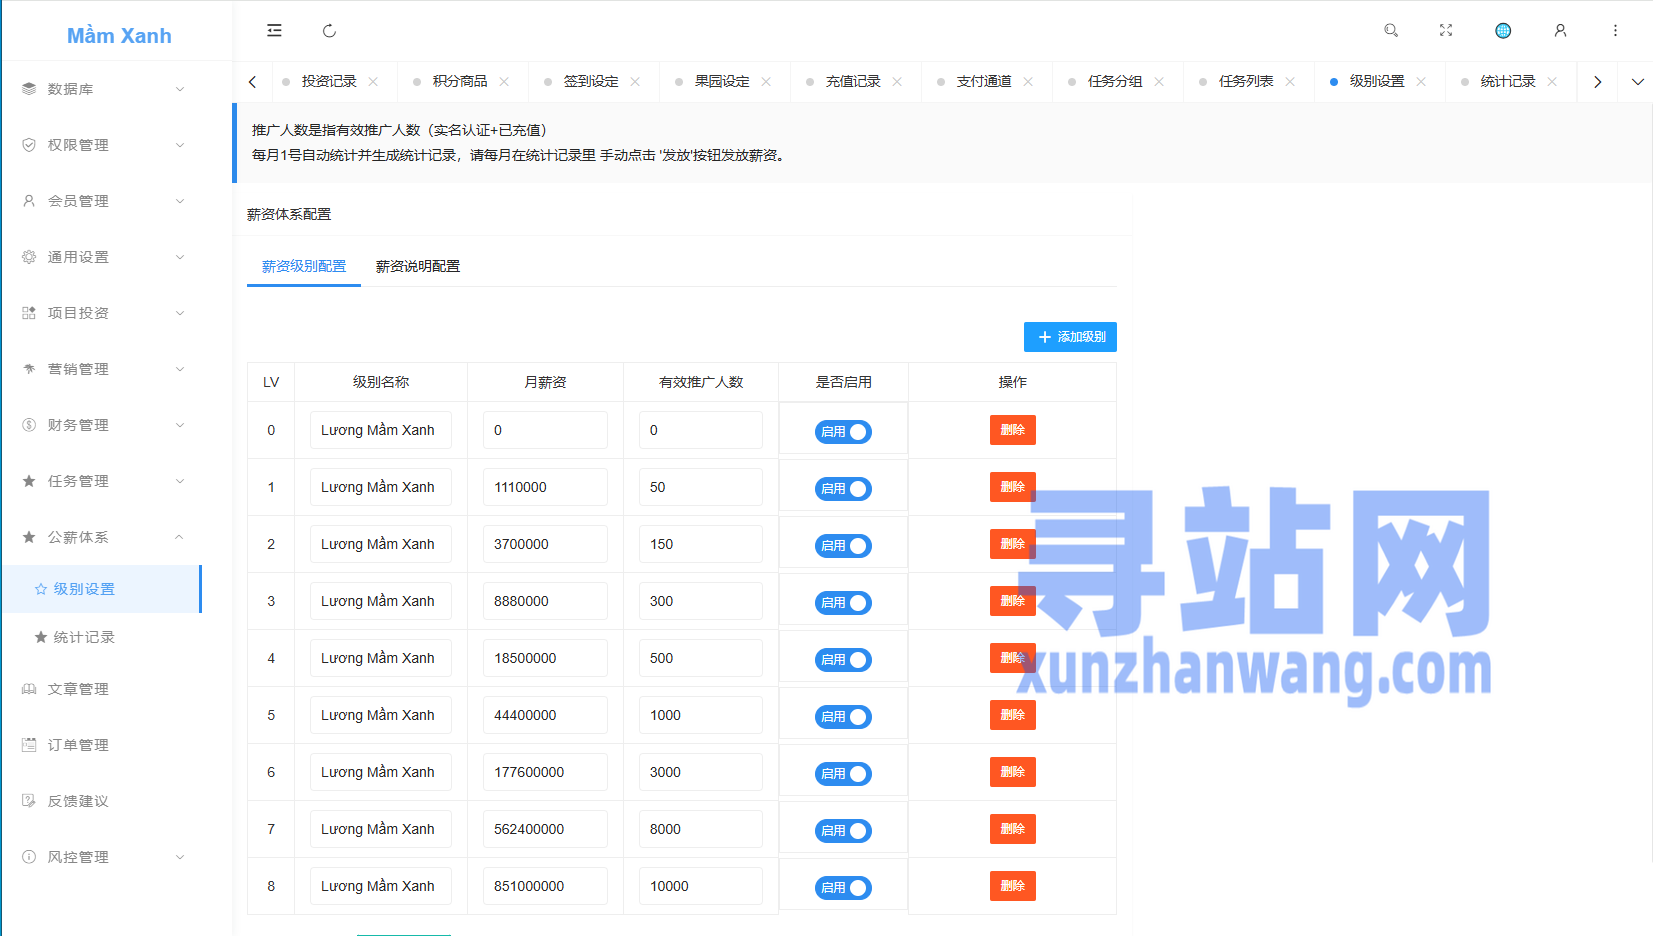Switch to the 任务列表 page tab
This screenshot has width=1653, height=936.
(1246, 82)
